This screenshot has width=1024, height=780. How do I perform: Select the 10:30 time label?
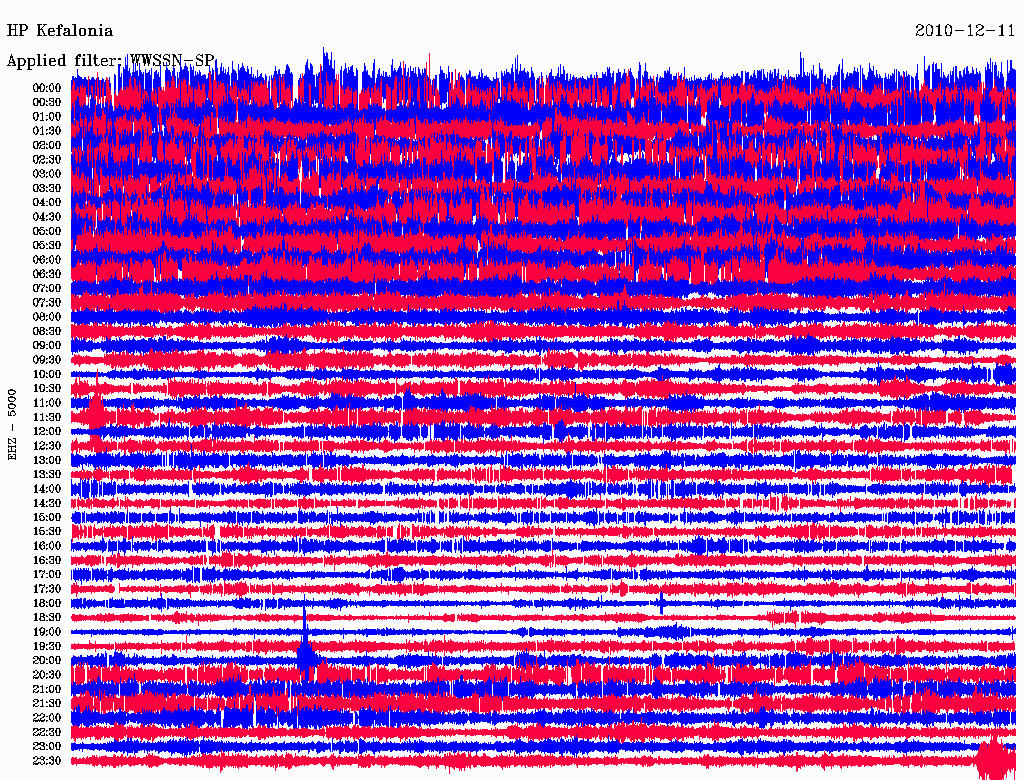(x=47, y=389)
